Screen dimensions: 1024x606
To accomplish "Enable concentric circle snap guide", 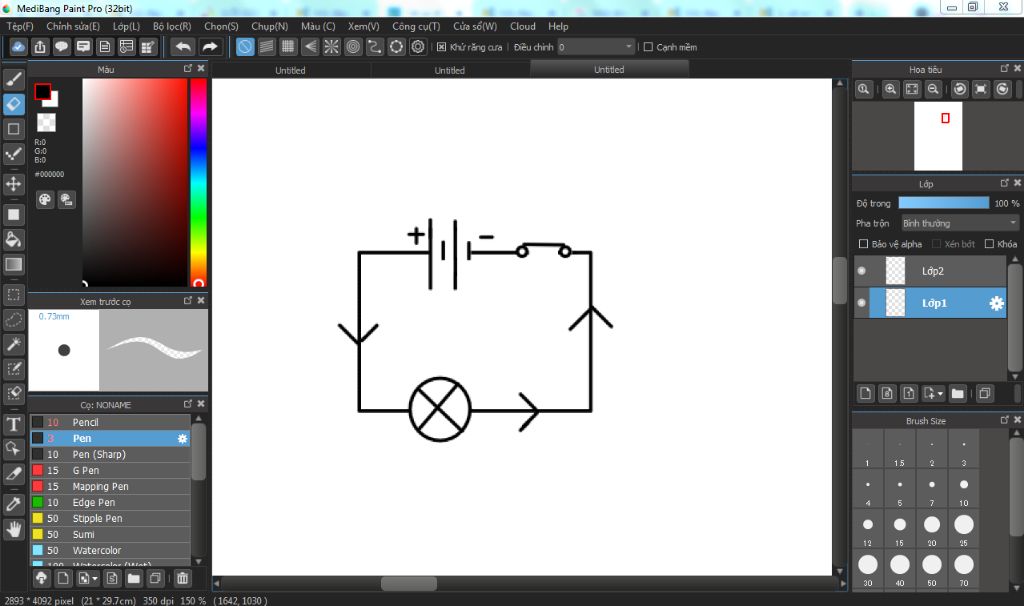I will click(x=353, y=47).
